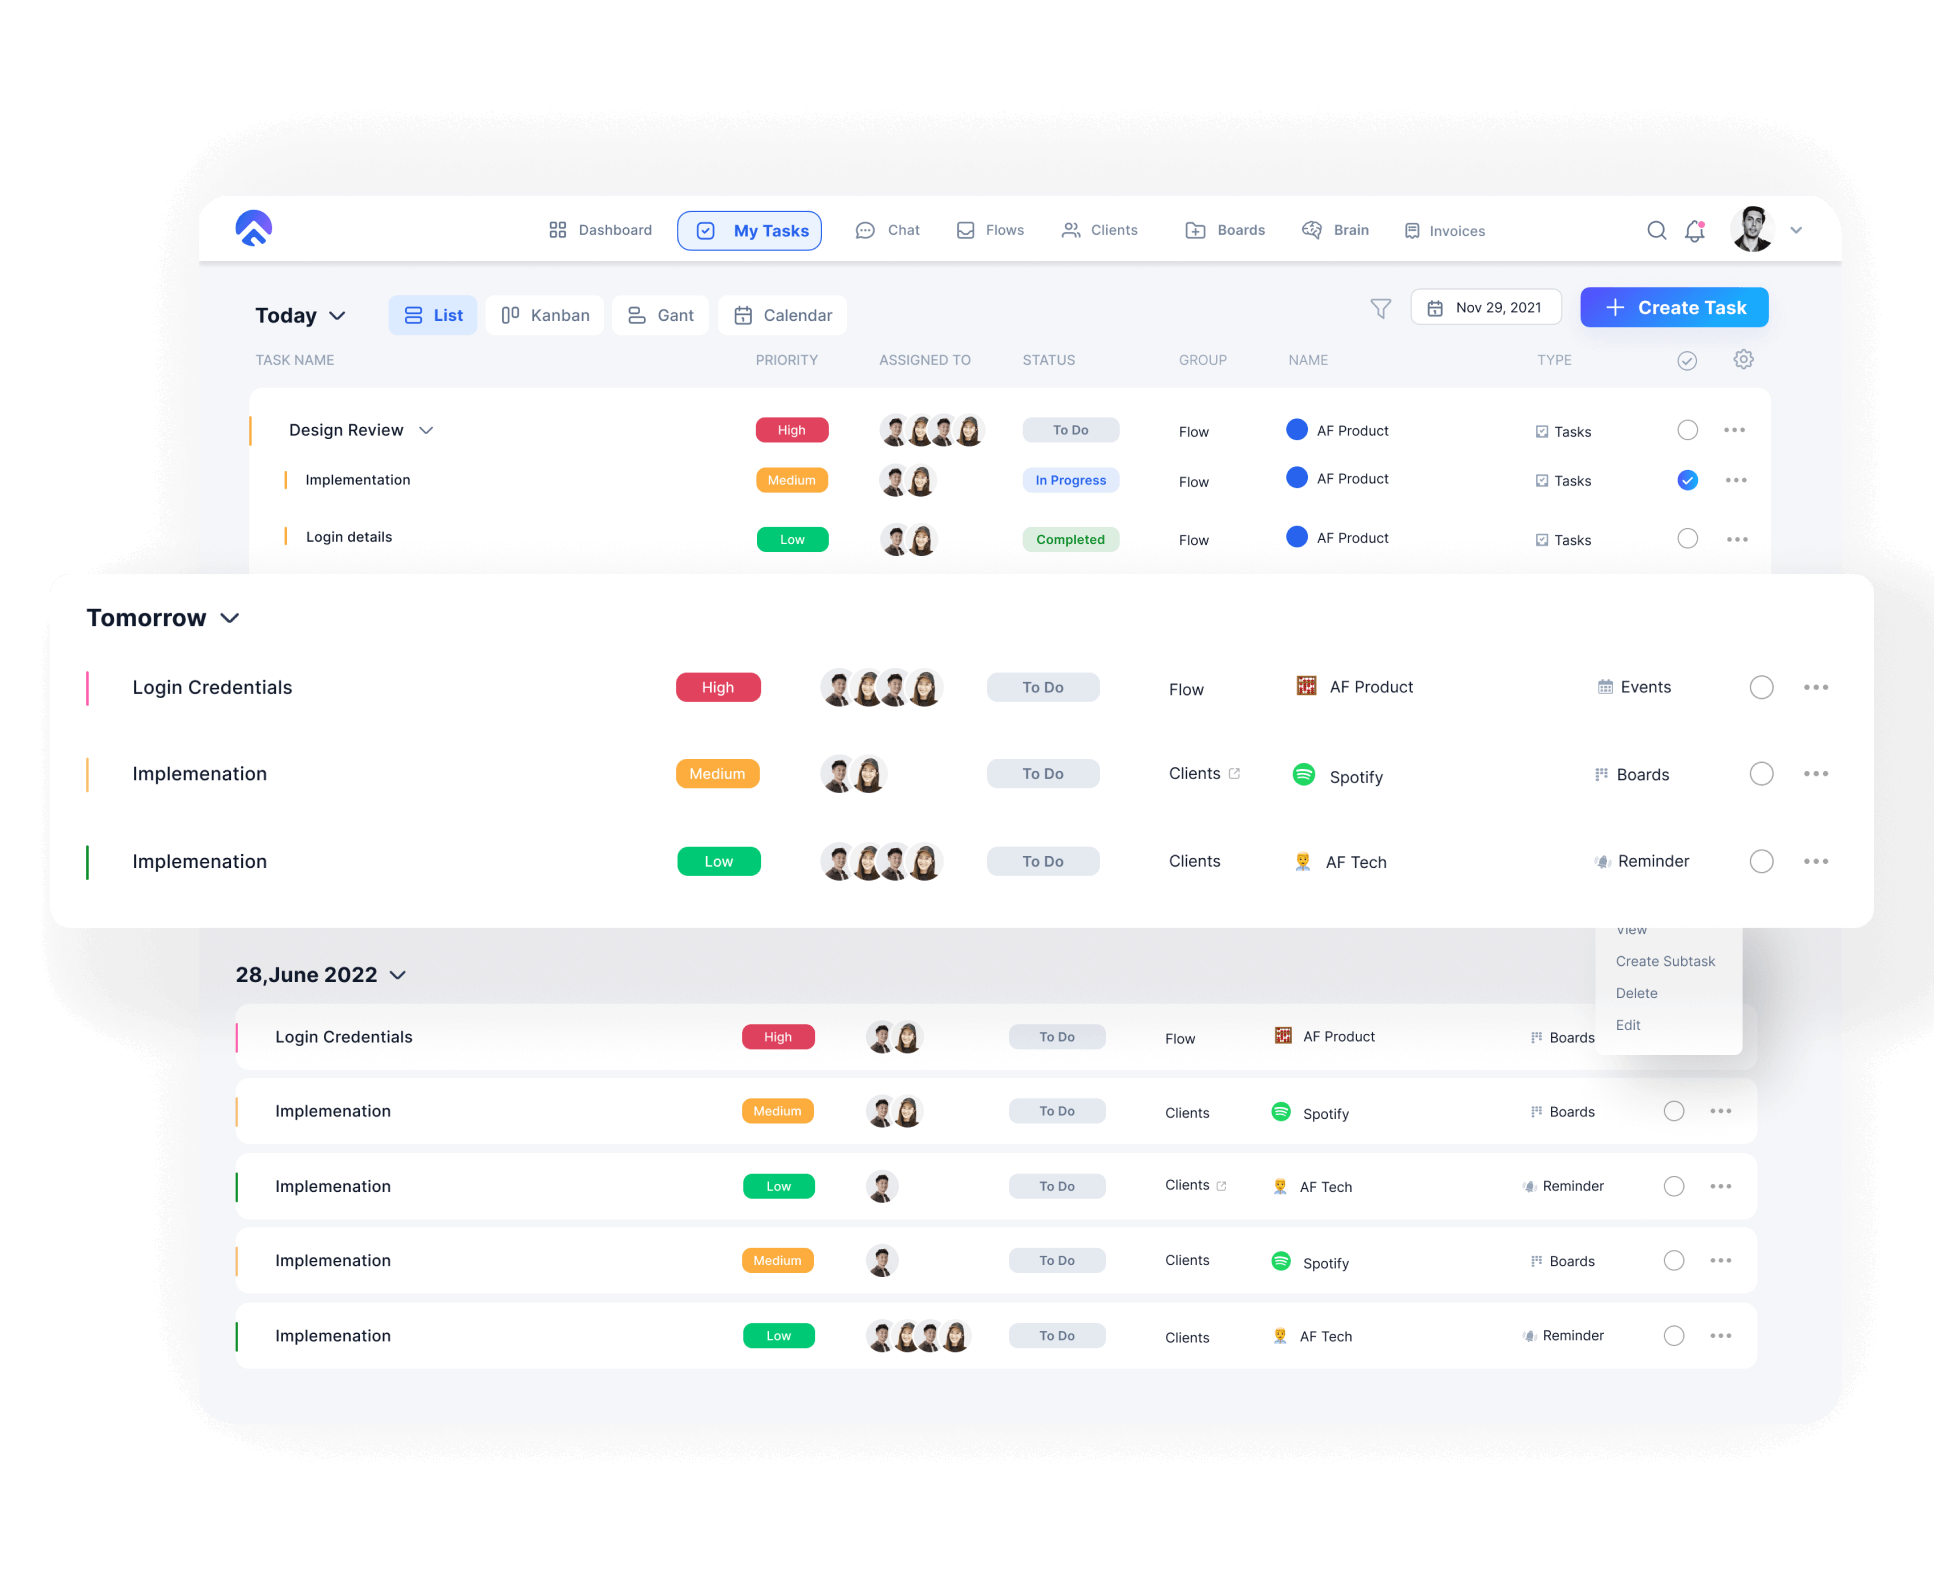Open the Nov 29, 2021 date picker

[1485, 308]
